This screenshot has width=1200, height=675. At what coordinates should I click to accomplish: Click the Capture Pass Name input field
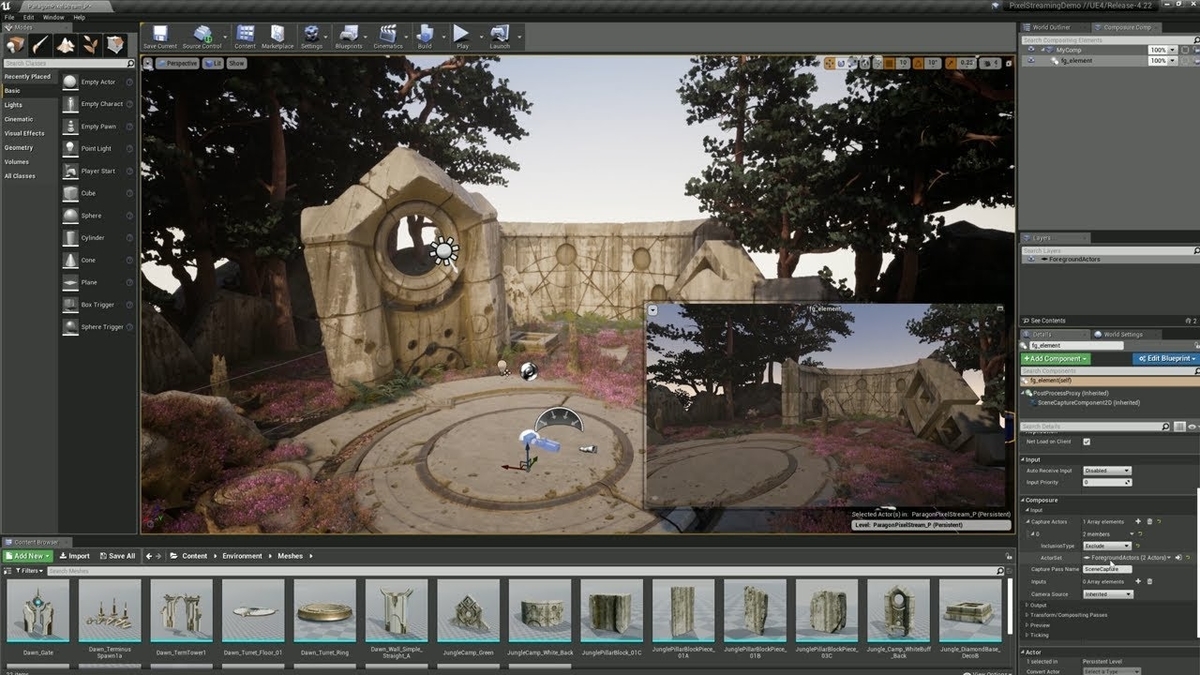click(1108, 569)
